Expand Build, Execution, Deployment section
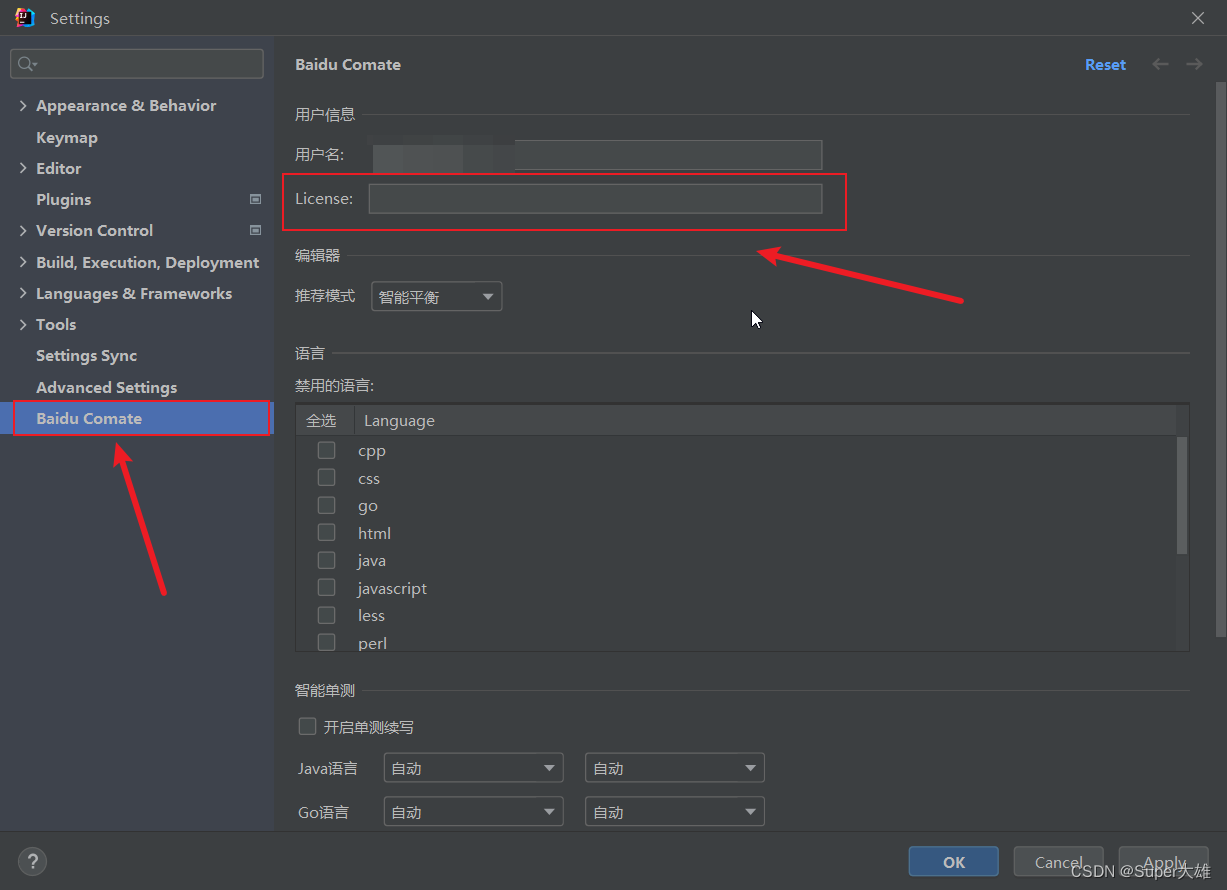This screenshot has width=1227, height=890. 23,262
